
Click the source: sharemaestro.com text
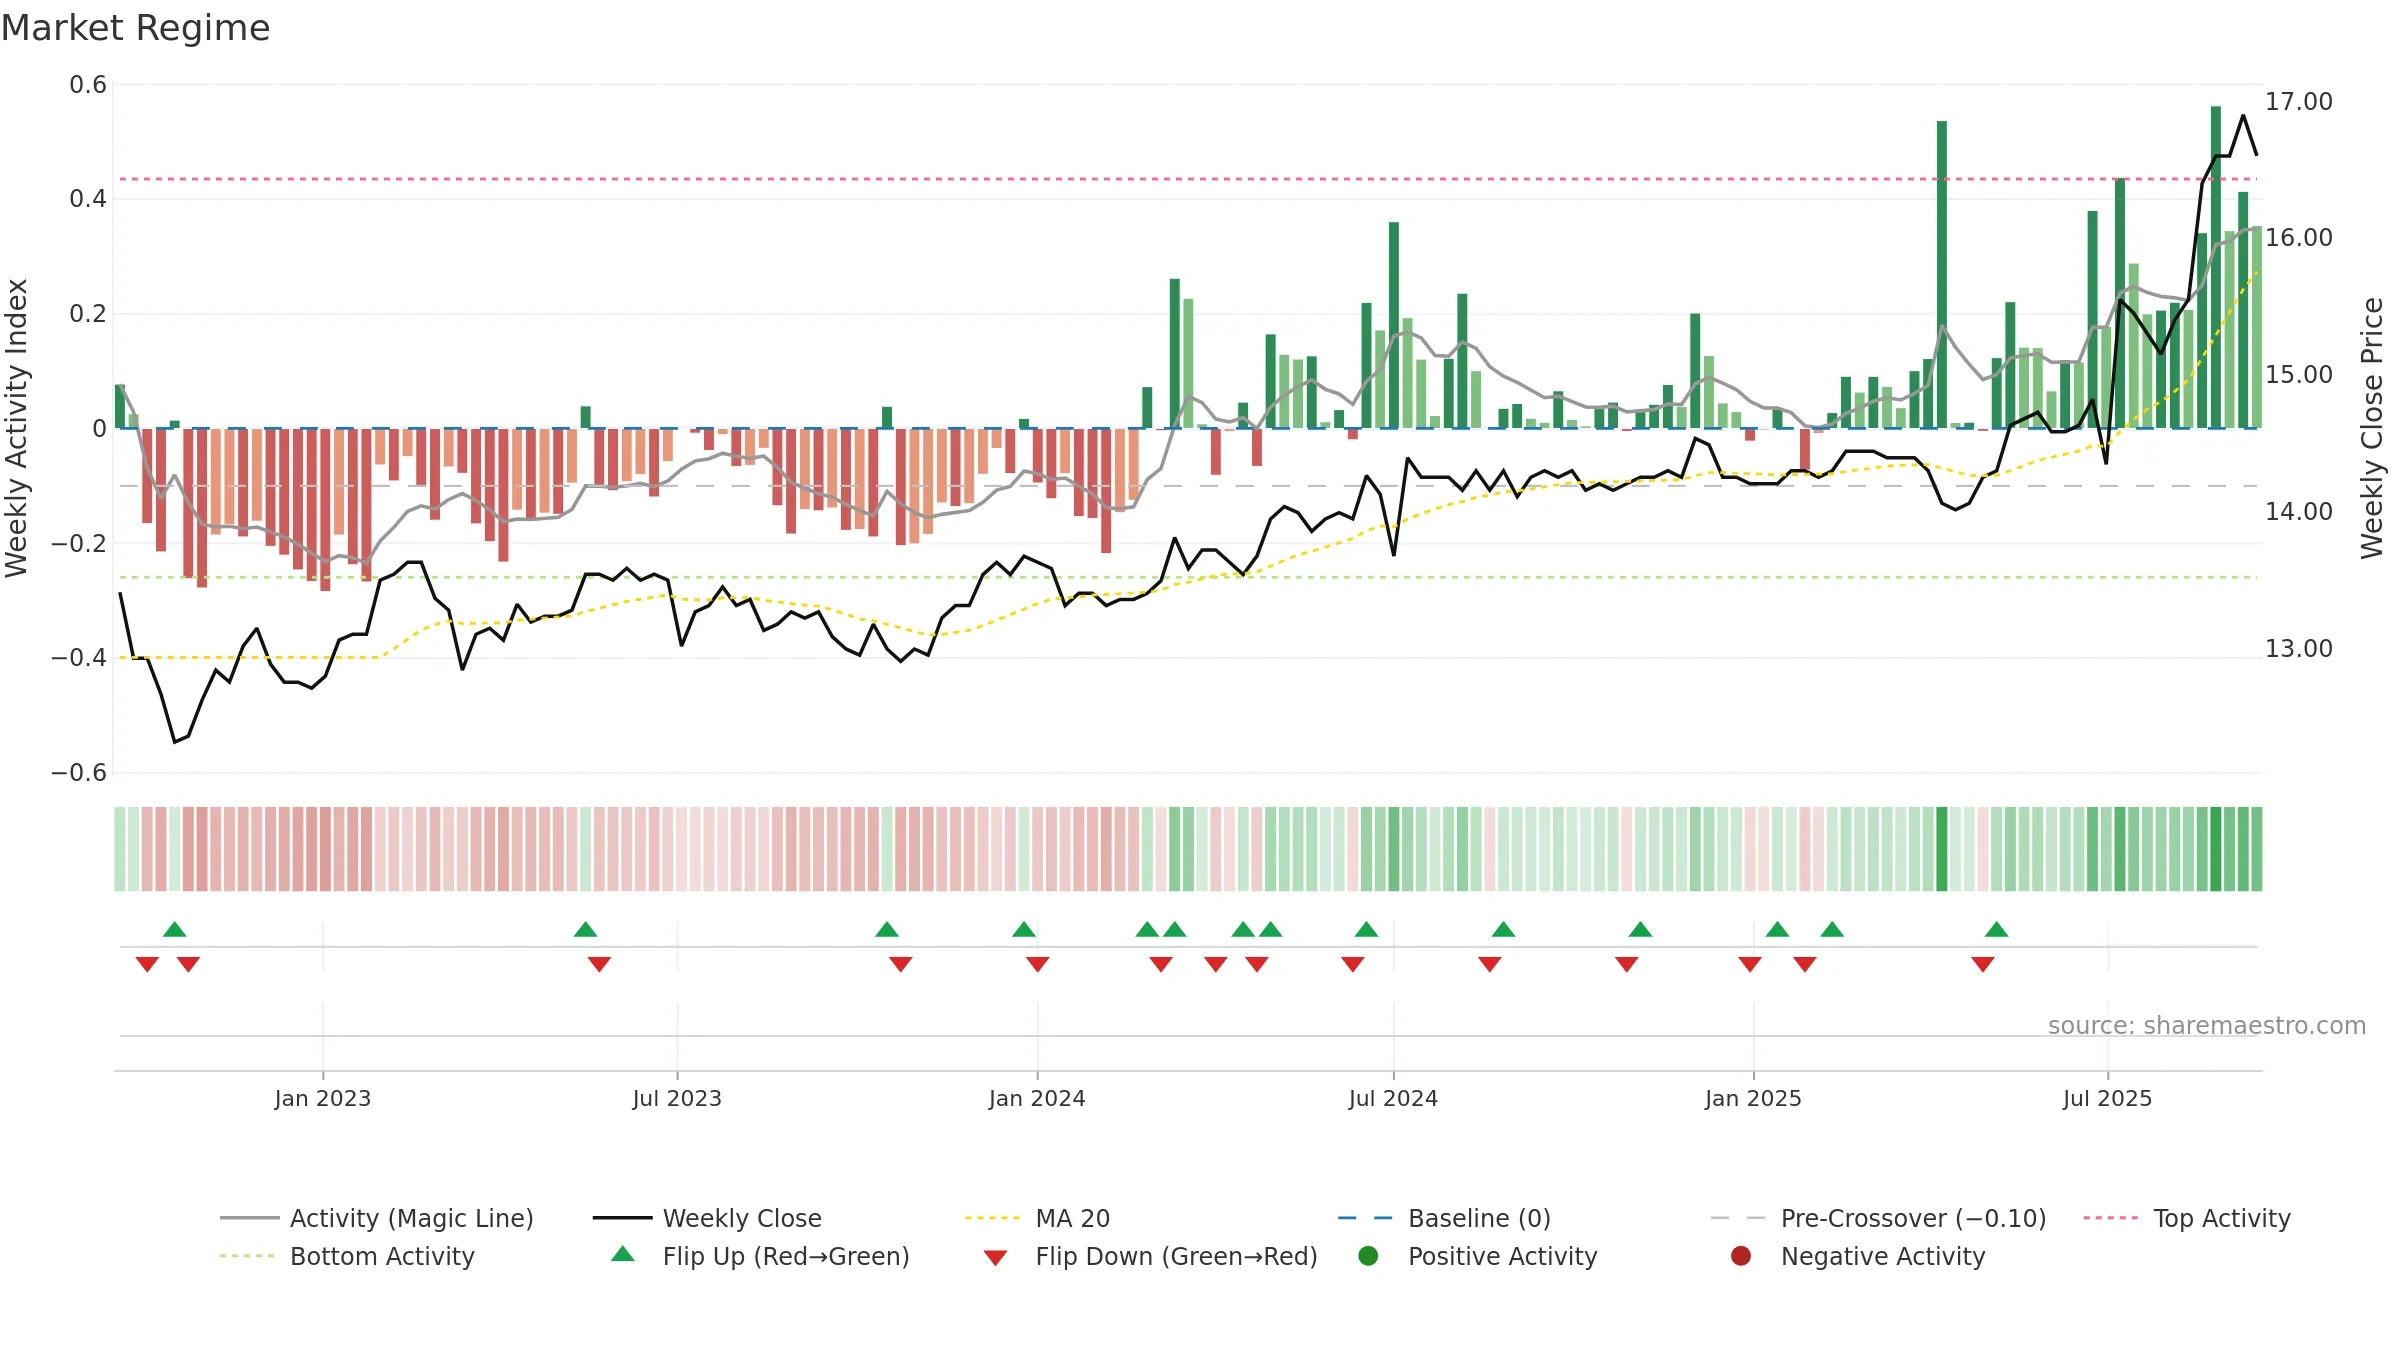click(x=2206, y=1025)
